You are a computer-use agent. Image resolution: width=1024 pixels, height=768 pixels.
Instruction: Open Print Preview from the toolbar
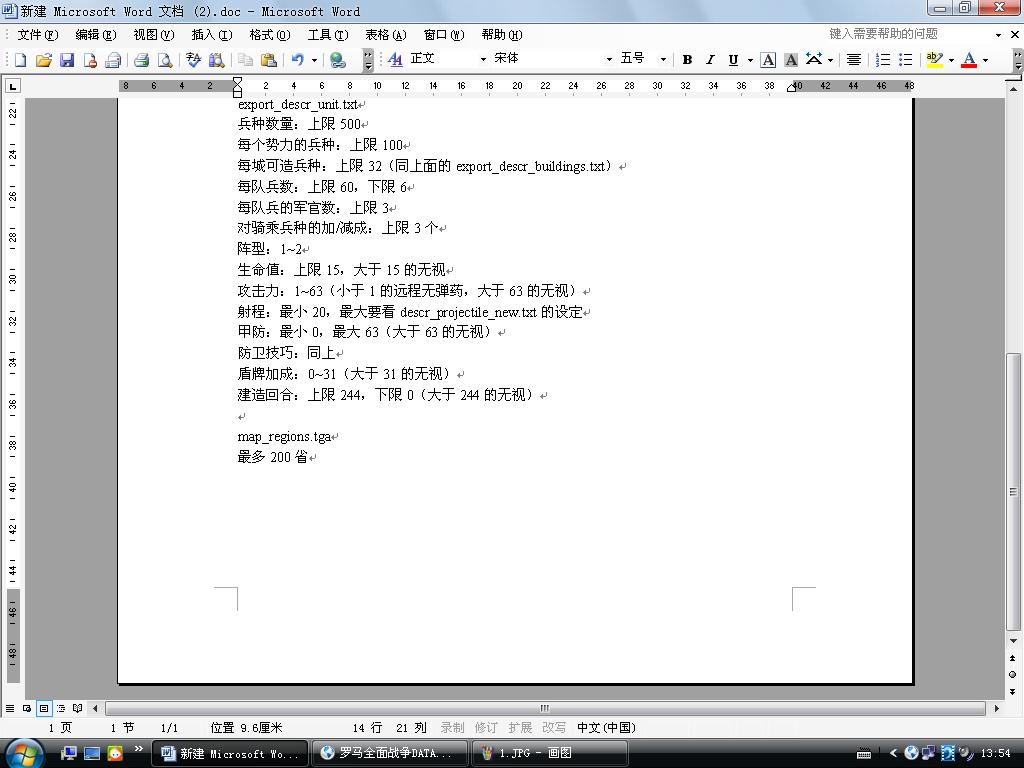point(165,60)
